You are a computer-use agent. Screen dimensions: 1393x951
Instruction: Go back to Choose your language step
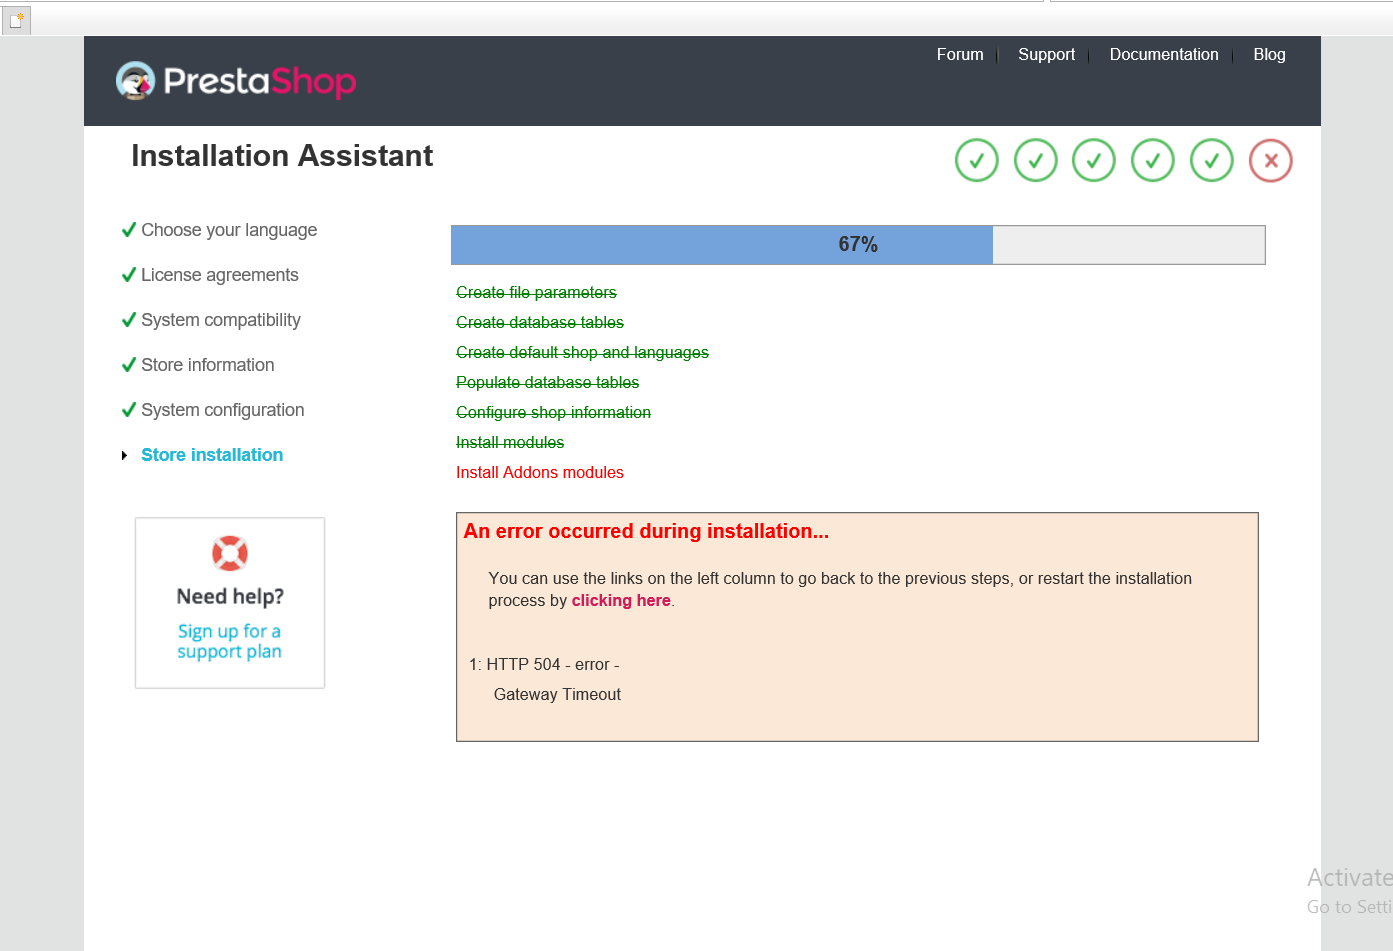(229, 230)
